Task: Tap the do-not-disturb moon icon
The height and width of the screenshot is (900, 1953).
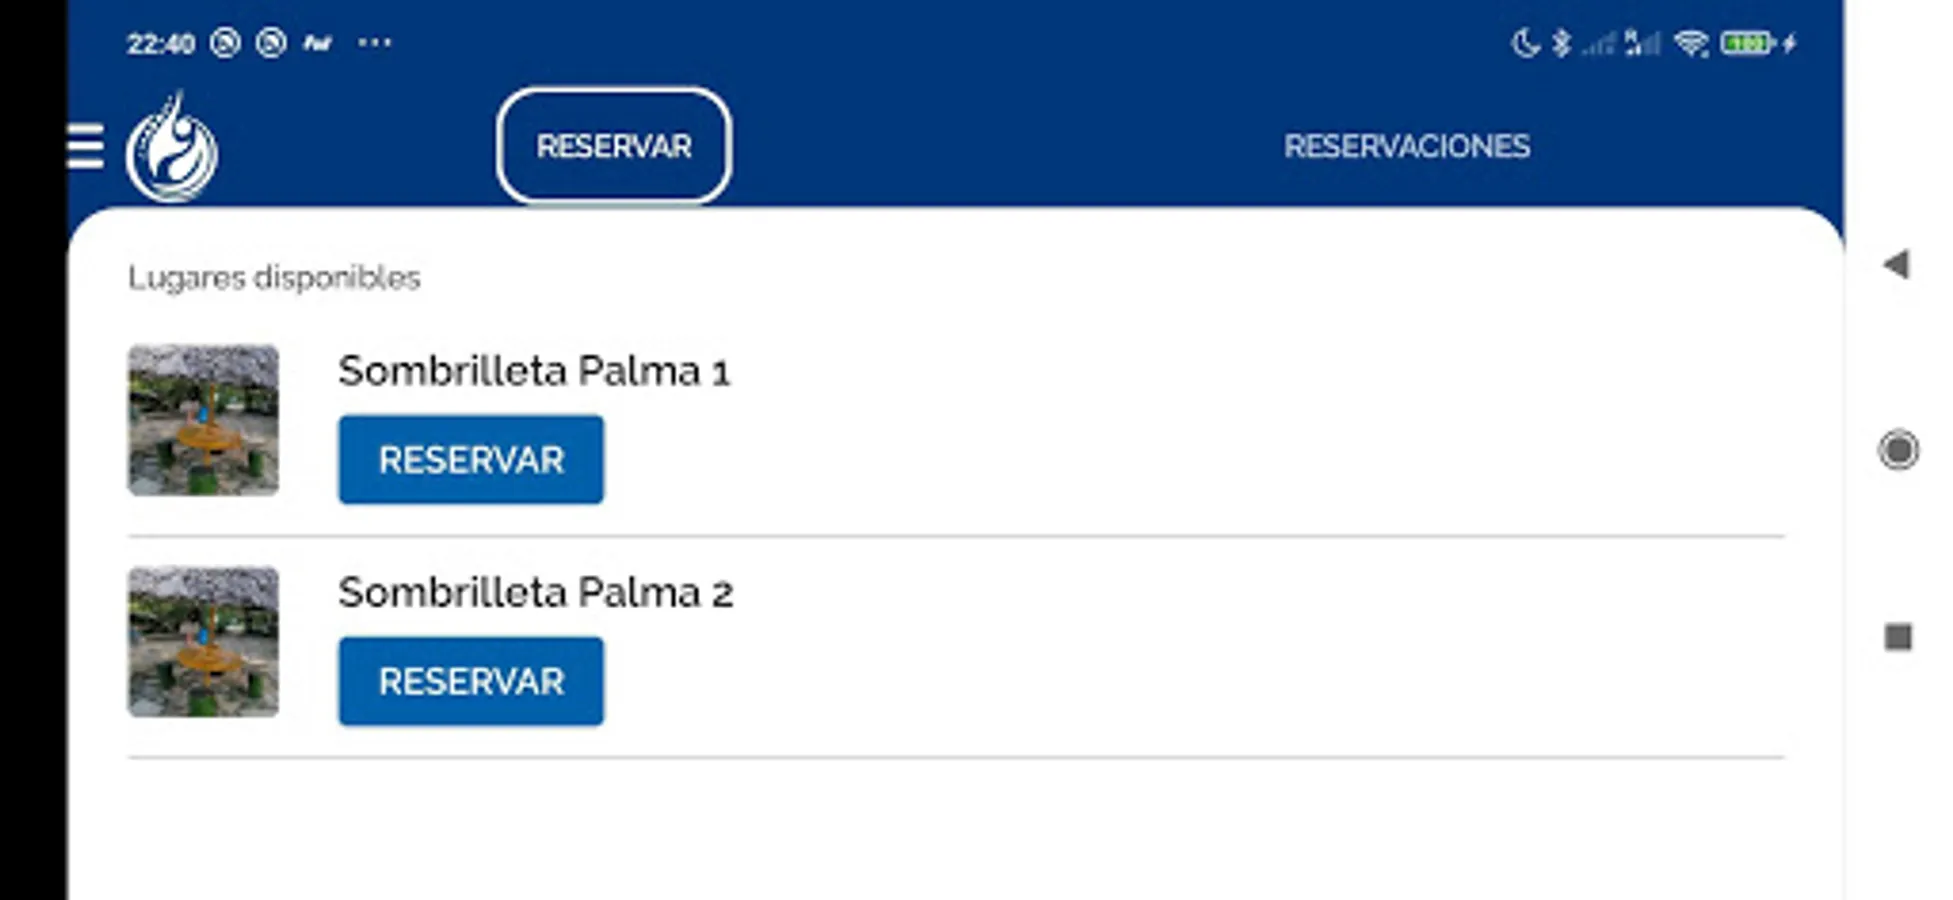Action: pyautogui.click(x=1525, y=43)
